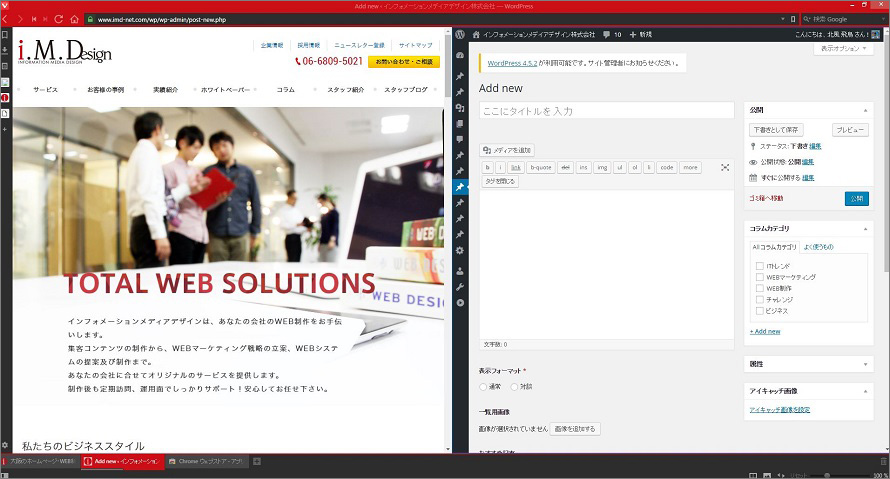Screen dimensions: 890x479
Task: Open the address bar history dropdown
Action: pyautogui.click(x=783, y=19)
